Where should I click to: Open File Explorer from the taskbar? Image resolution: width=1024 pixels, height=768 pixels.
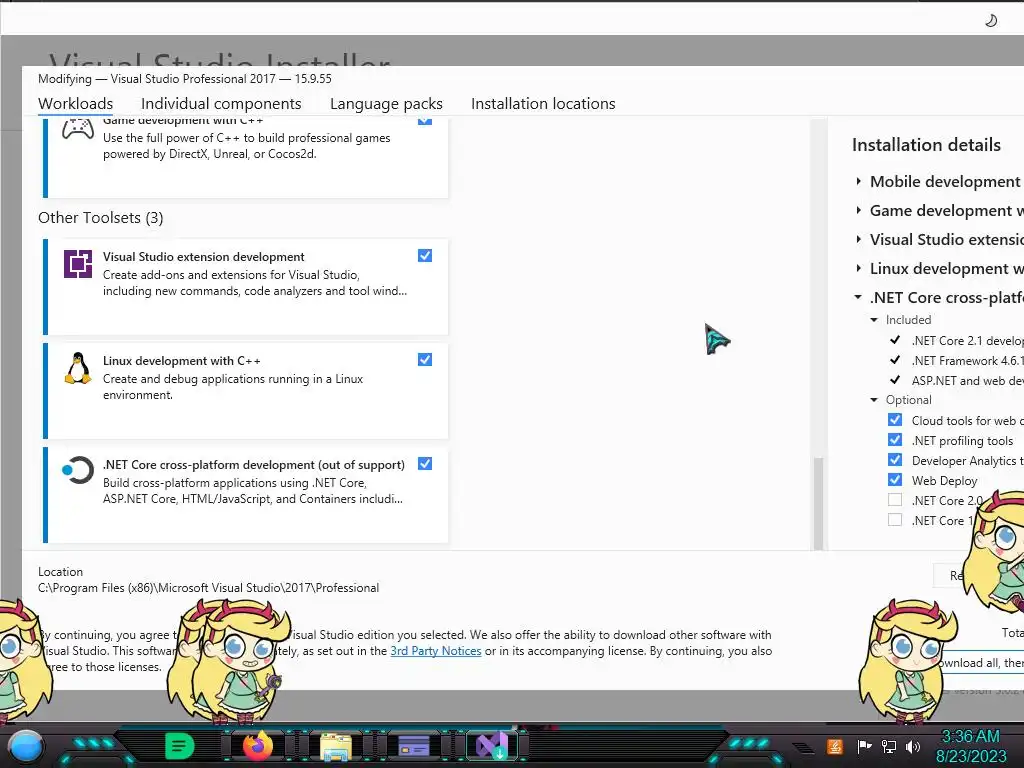click(x=336, y=746)
